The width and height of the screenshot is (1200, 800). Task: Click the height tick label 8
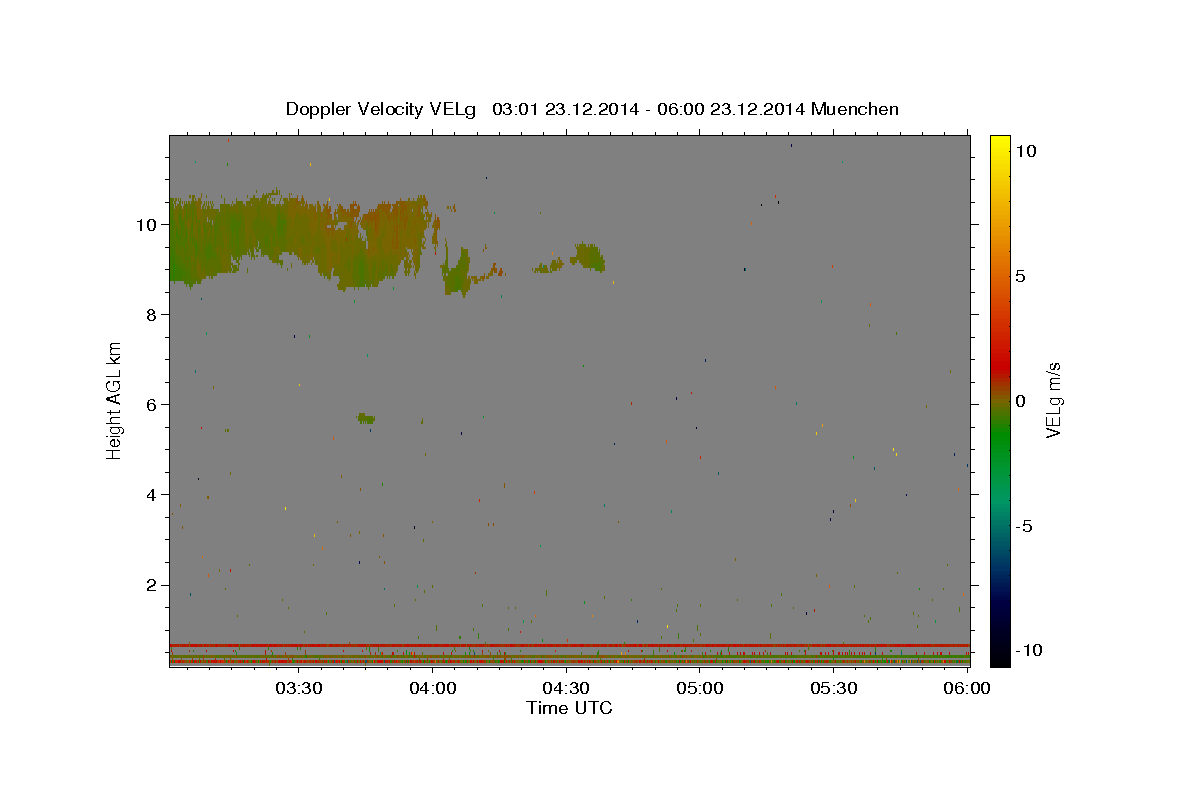[150, 314]
